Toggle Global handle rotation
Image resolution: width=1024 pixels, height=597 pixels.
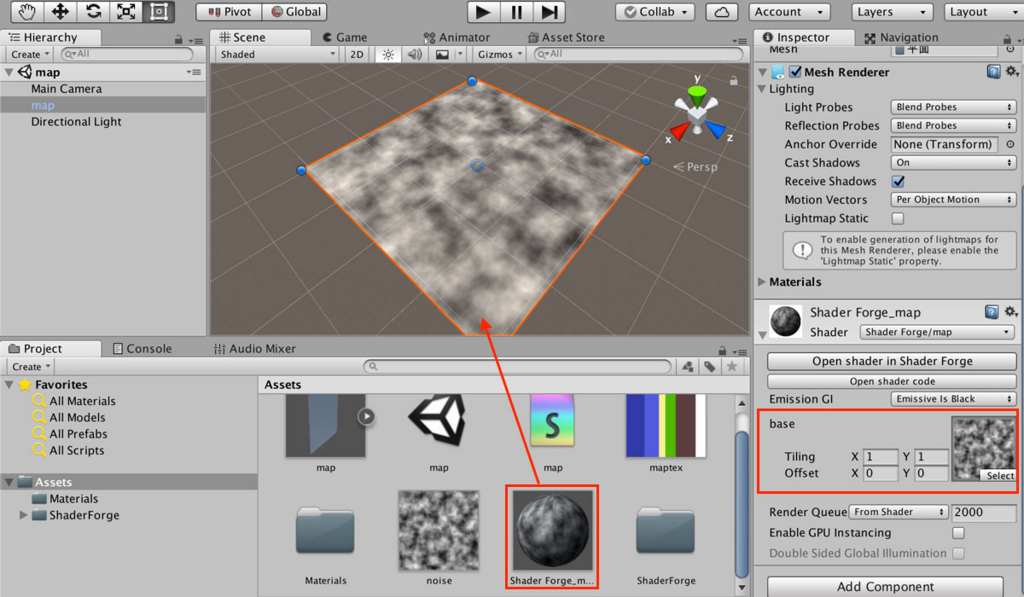[x=295, y=12]
